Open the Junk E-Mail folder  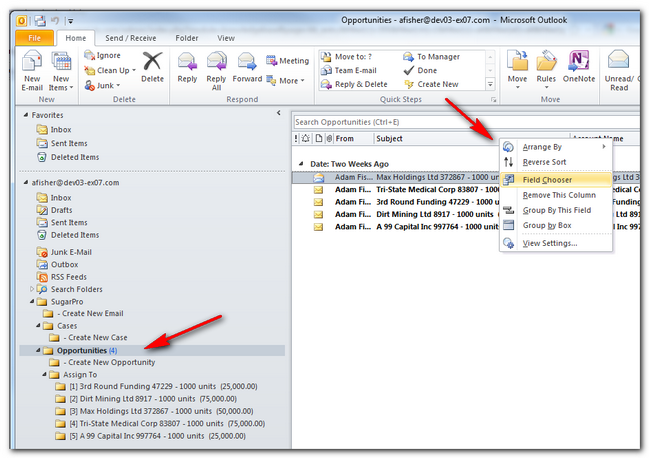[x=64, y=252]
